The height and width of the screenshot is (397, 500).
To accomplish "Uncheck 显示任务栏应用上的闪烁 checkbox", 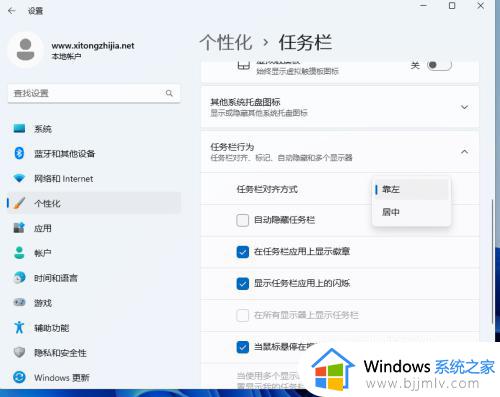I will coord(243,284).
